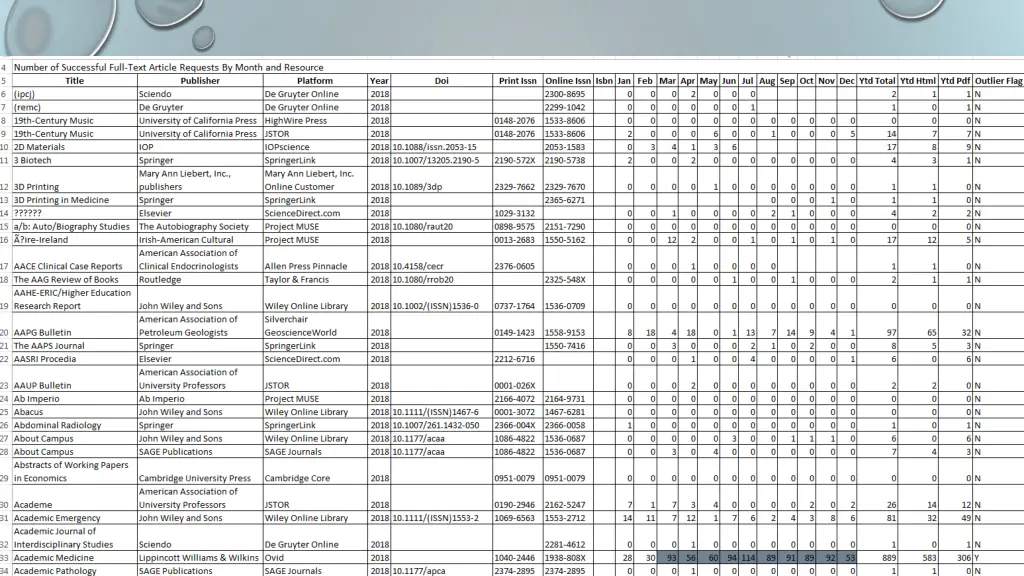The height and width of the screenshot is (576, 1024).
Task: Click the AACE Clinical Case Reports cell
Action: pos(74,260)
